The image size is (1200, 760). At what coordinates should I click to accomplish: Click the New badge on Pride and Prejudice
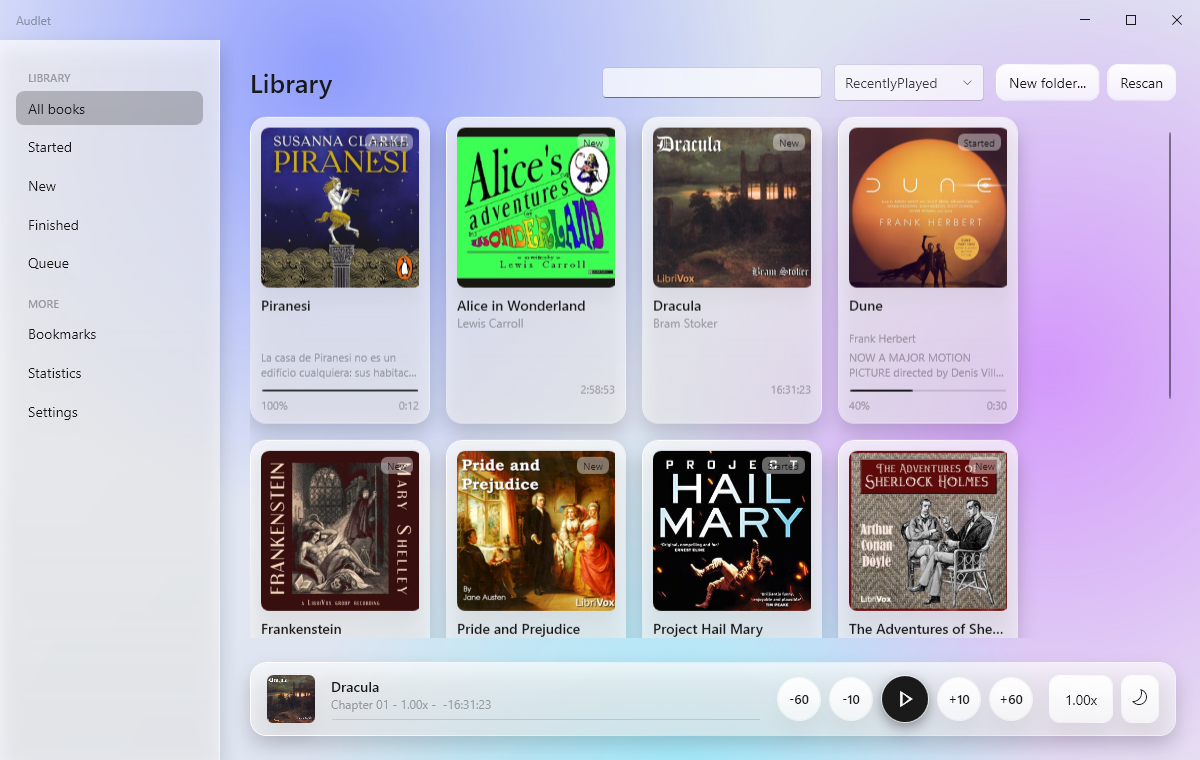click(x=593, y=466)
